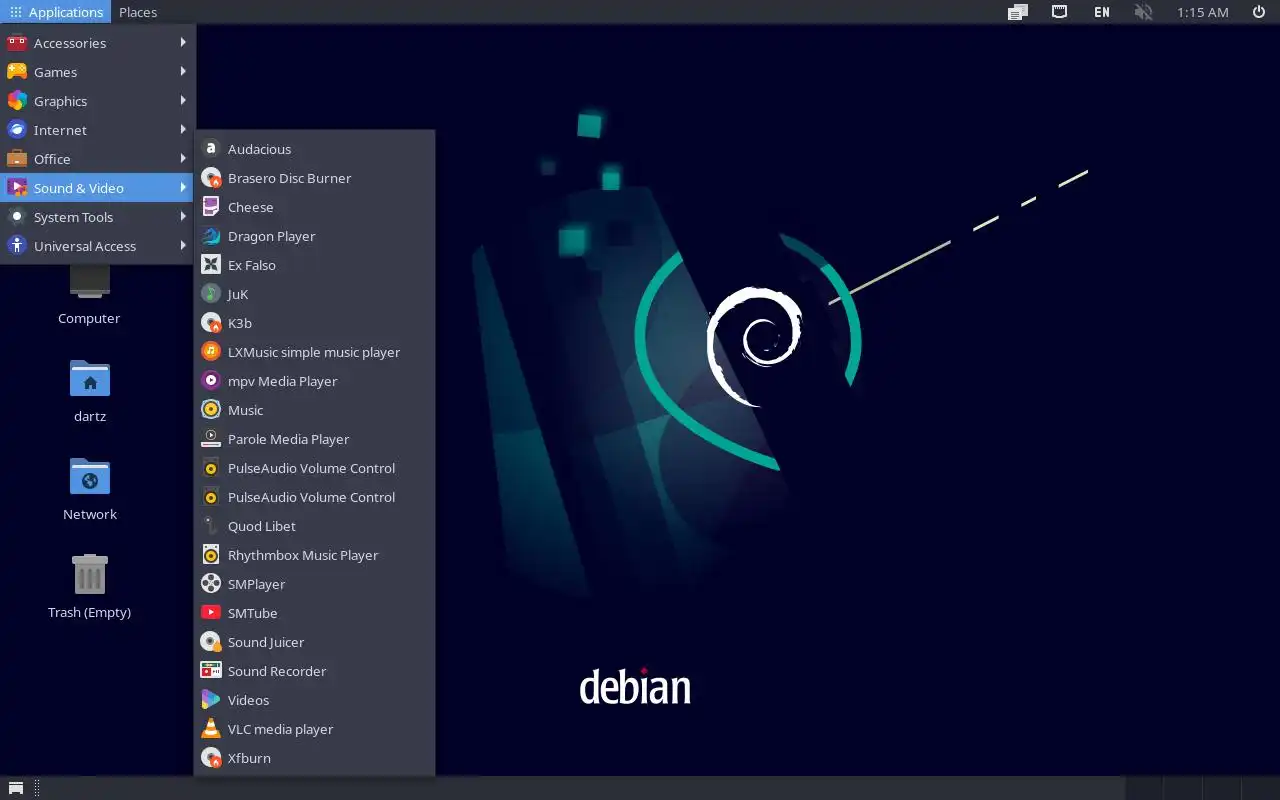Start Cheese webcam app icon
This screenshot has width=1280, height=800.
tap(211, 207)
